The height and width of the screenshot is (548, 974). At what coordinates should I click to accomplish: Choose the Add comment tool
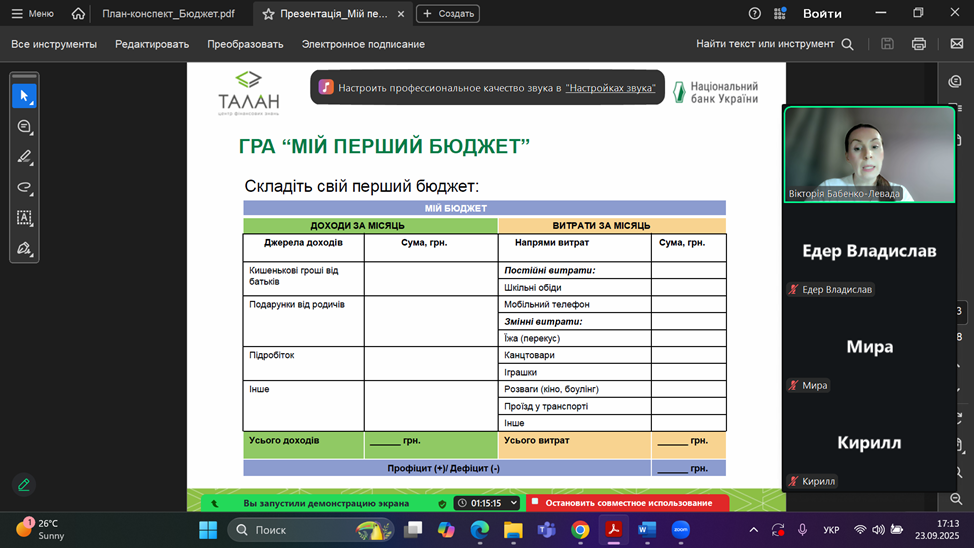click(24, 127)
